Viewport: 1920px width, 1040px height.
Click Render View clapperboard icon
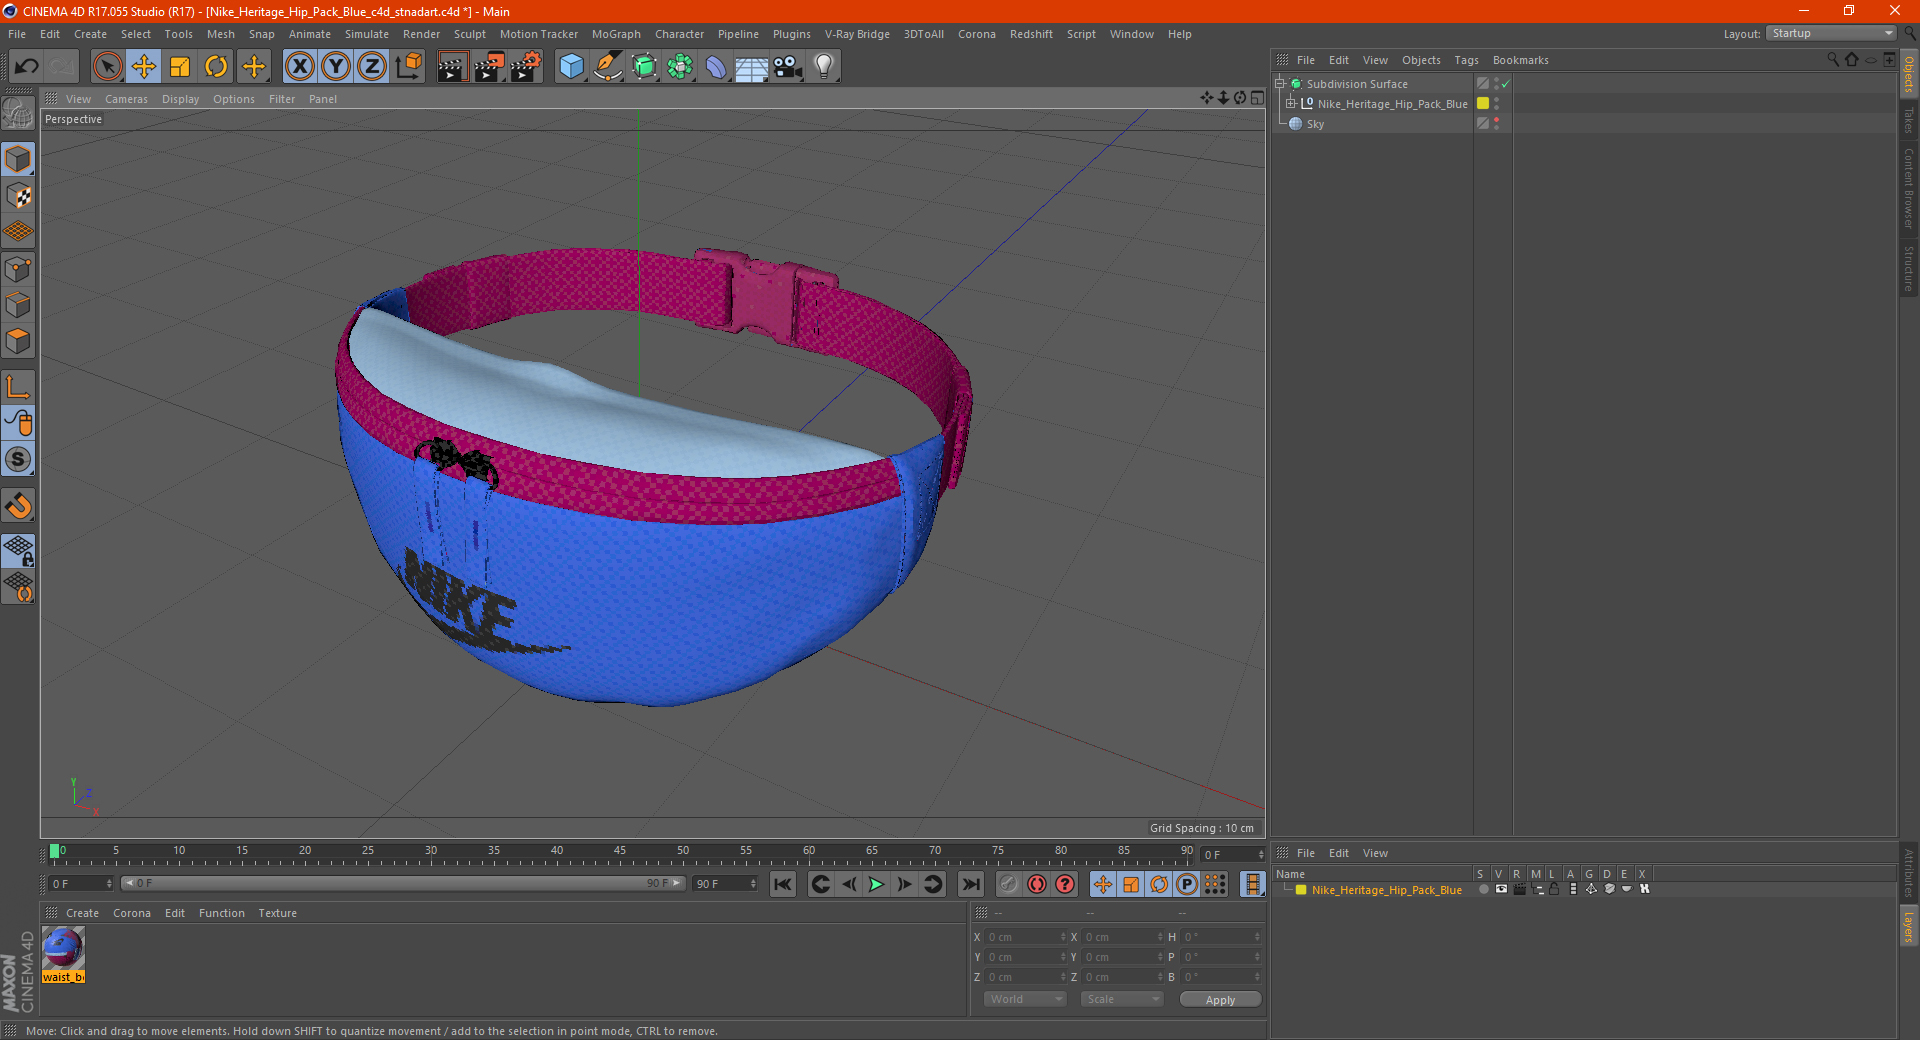(452, 67)
